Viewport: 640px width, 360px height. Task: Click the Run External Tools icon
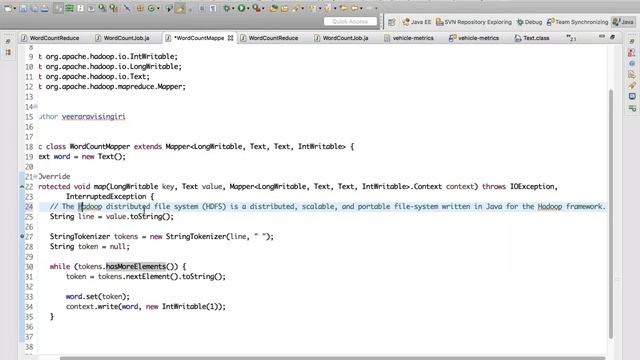[257, 8]
